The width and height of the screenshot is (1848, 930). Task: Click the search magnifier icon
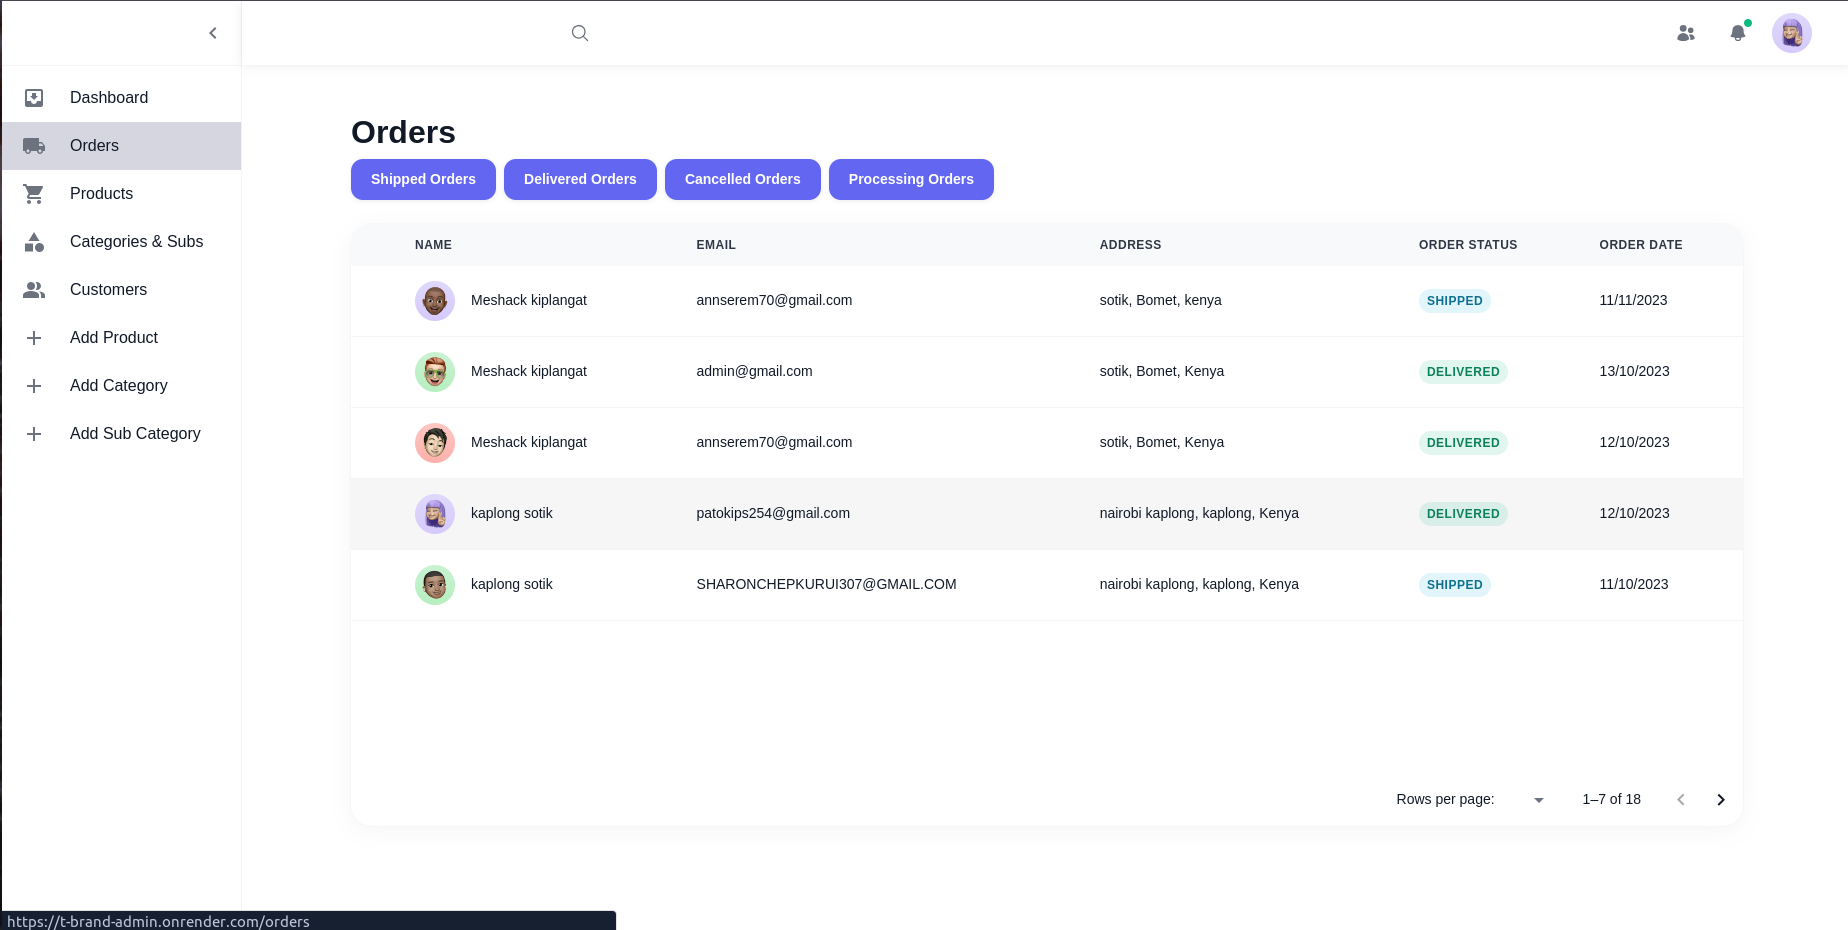coord(579,33)
